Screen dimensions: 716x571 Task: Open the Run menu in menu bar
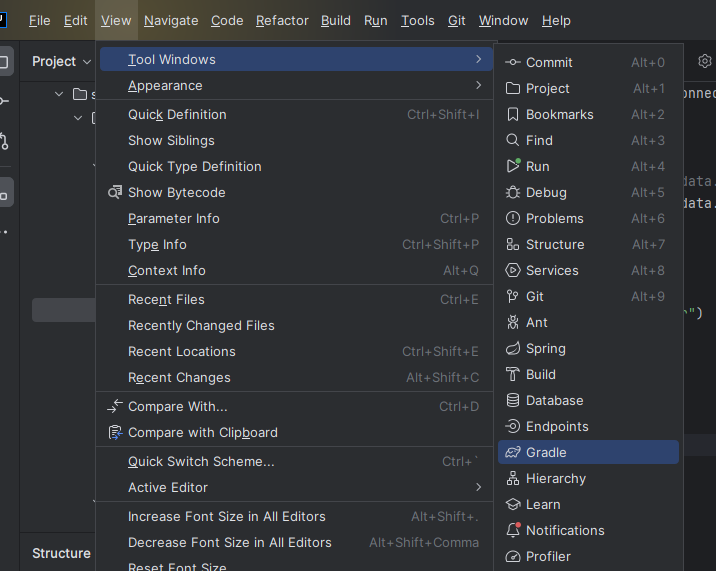coord(375,21)
